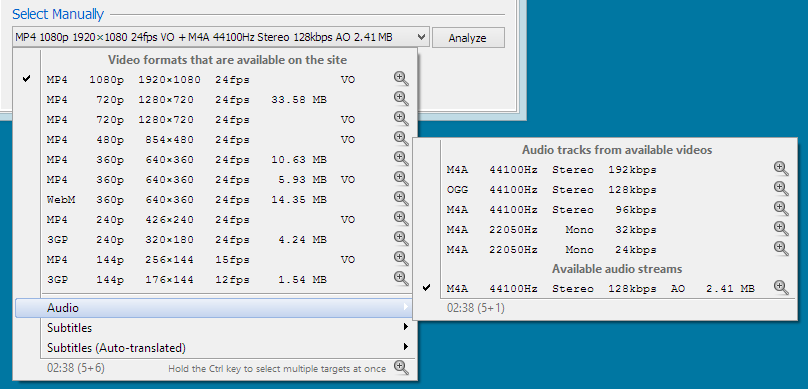Click magnifier icon for OGG 128kbps track

coord(781,189)
